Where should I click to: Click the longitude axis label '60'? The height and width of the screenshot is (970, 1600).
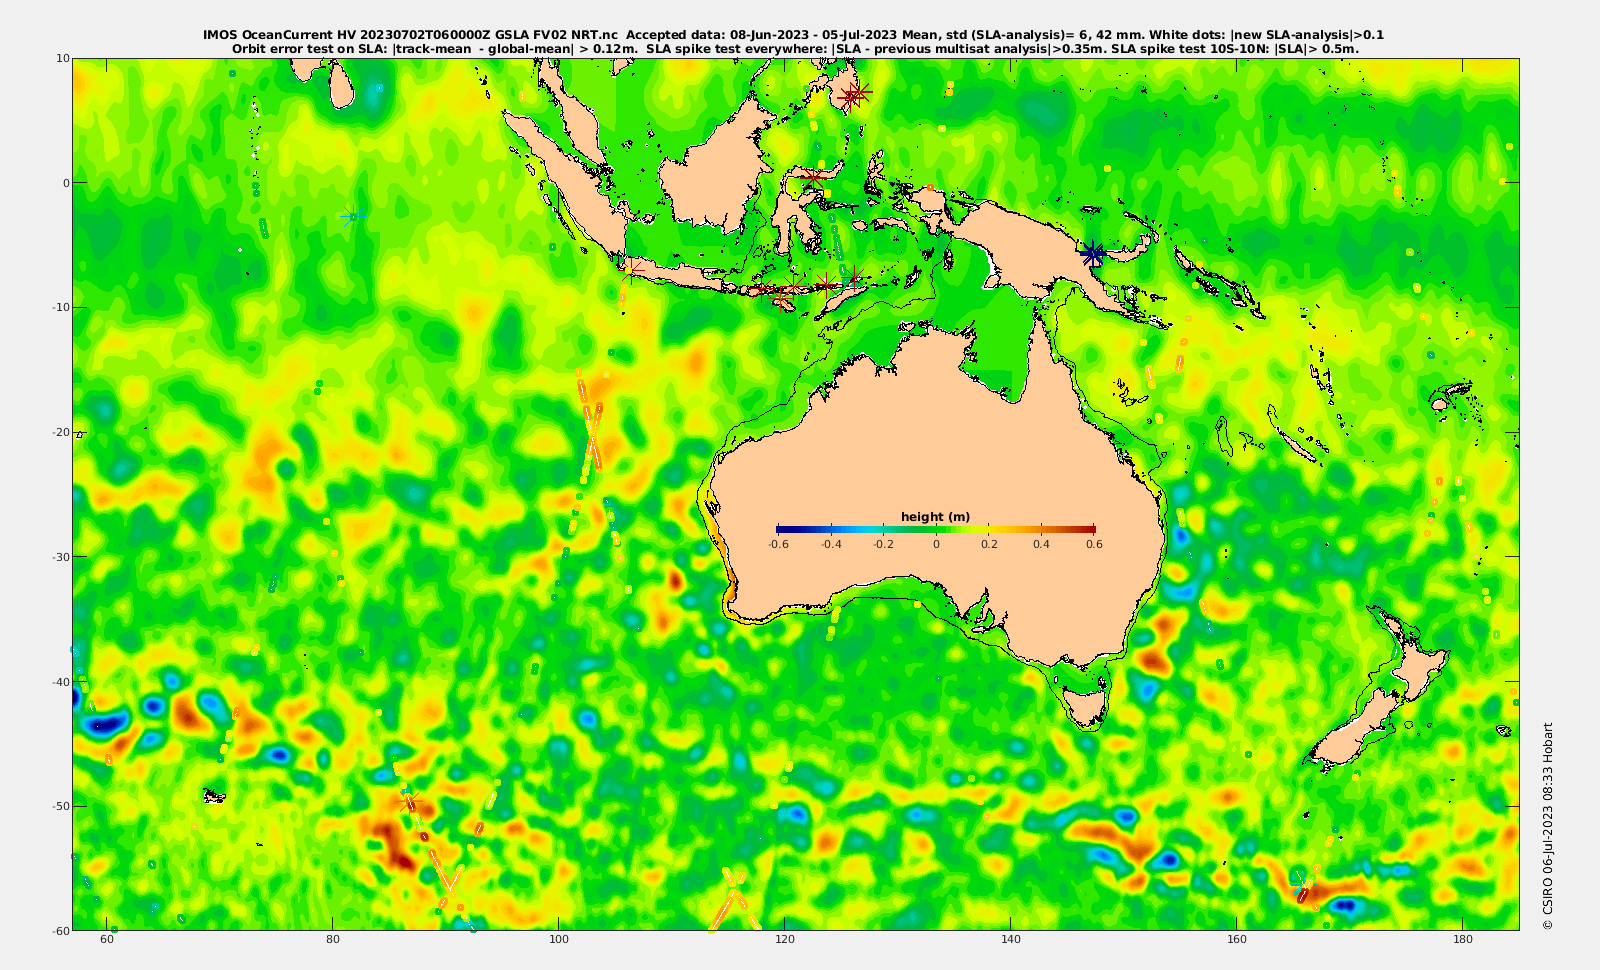coord(107,940)
